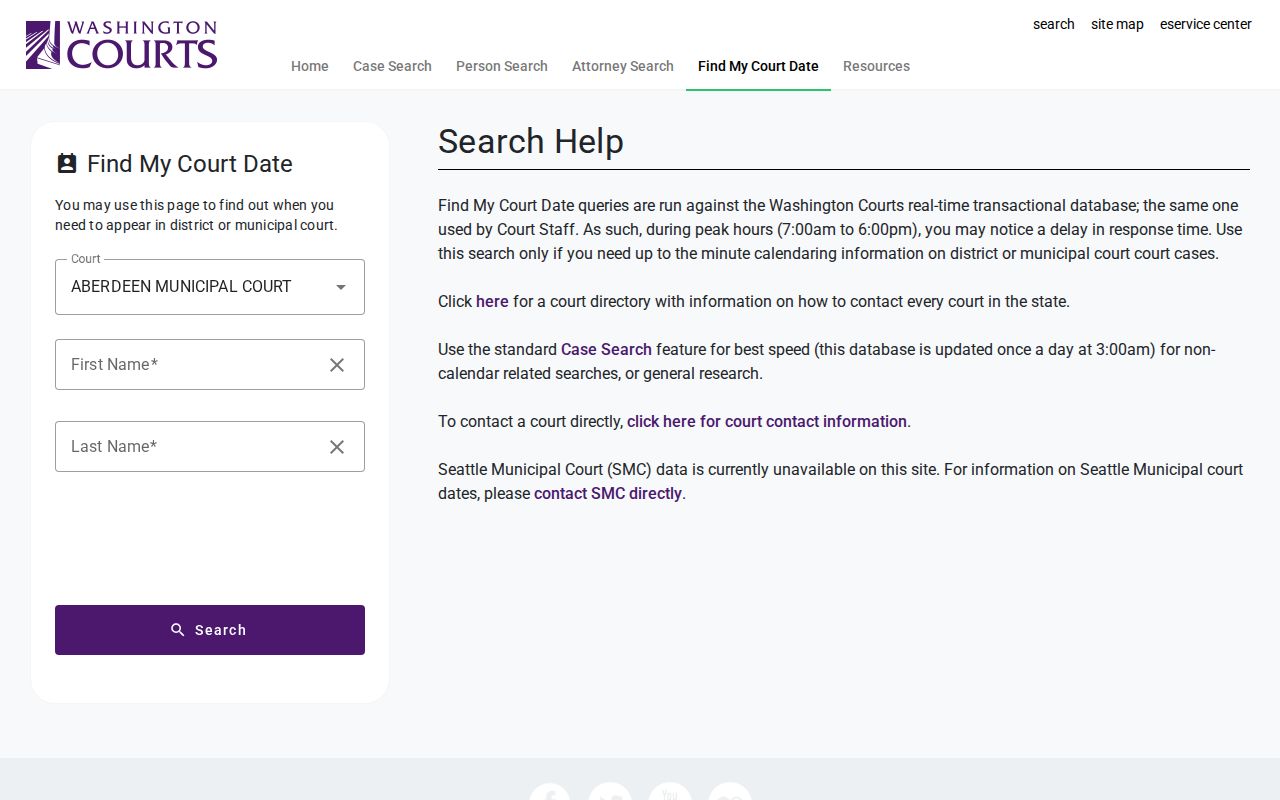Image resolution: width=1280 pixels, height=800 pixels.
Task: Go to the Home tab
Action: point(310,66)
